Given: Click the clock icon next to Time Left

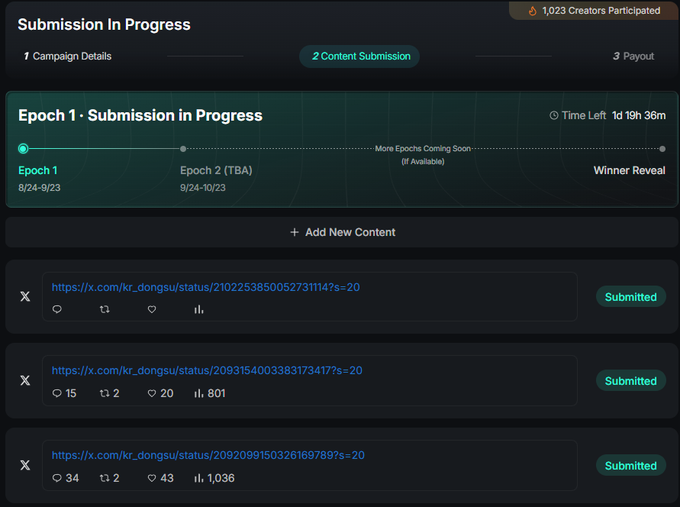Looking at the screenshot, I should [x=554, y=115].
